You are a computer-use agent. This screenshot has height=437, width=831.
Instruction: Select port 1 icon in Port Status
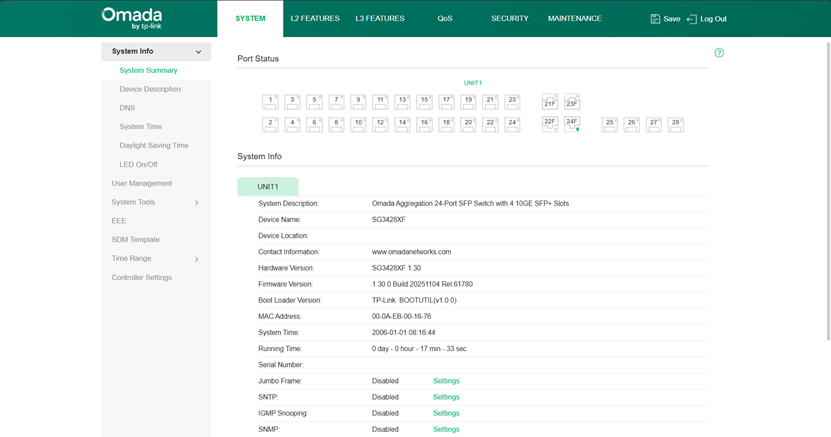coord(270,101)
